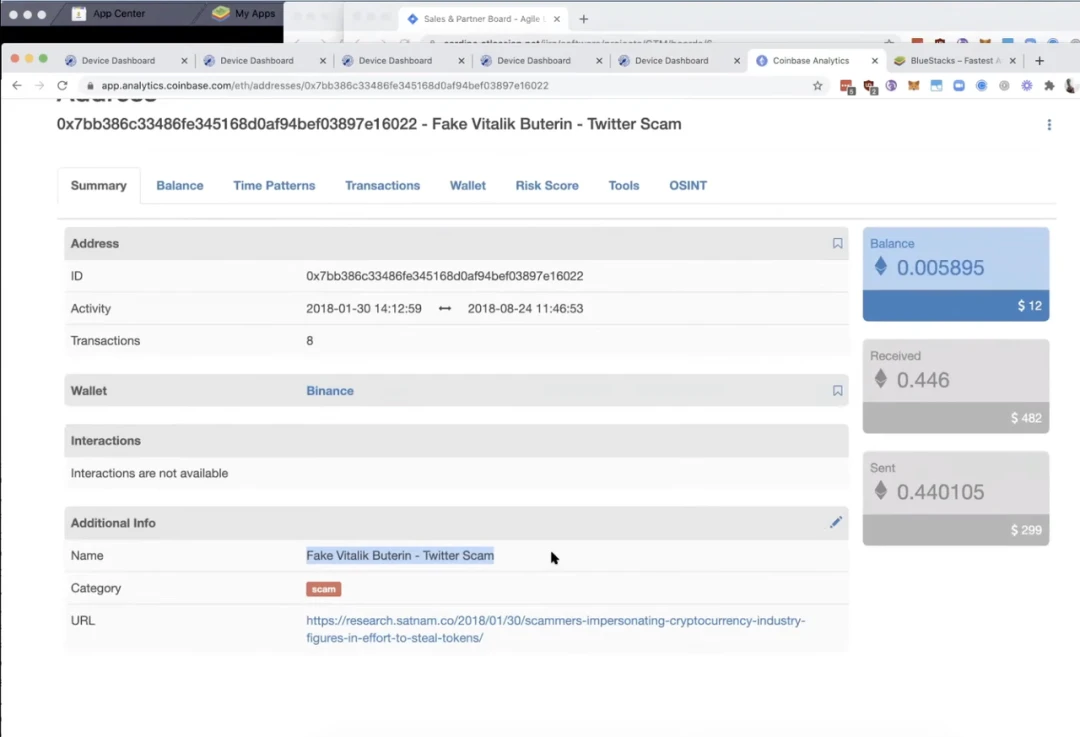The image size is (1080, 737).
Task: Go back to the previous page
Action: click(17, 85)
